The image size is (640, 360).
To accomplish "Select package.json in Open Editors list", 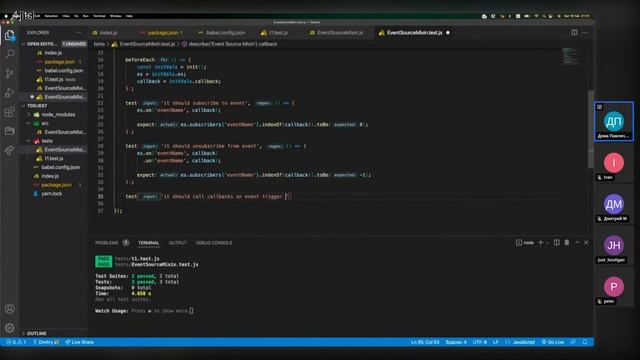I will point(60,62).
